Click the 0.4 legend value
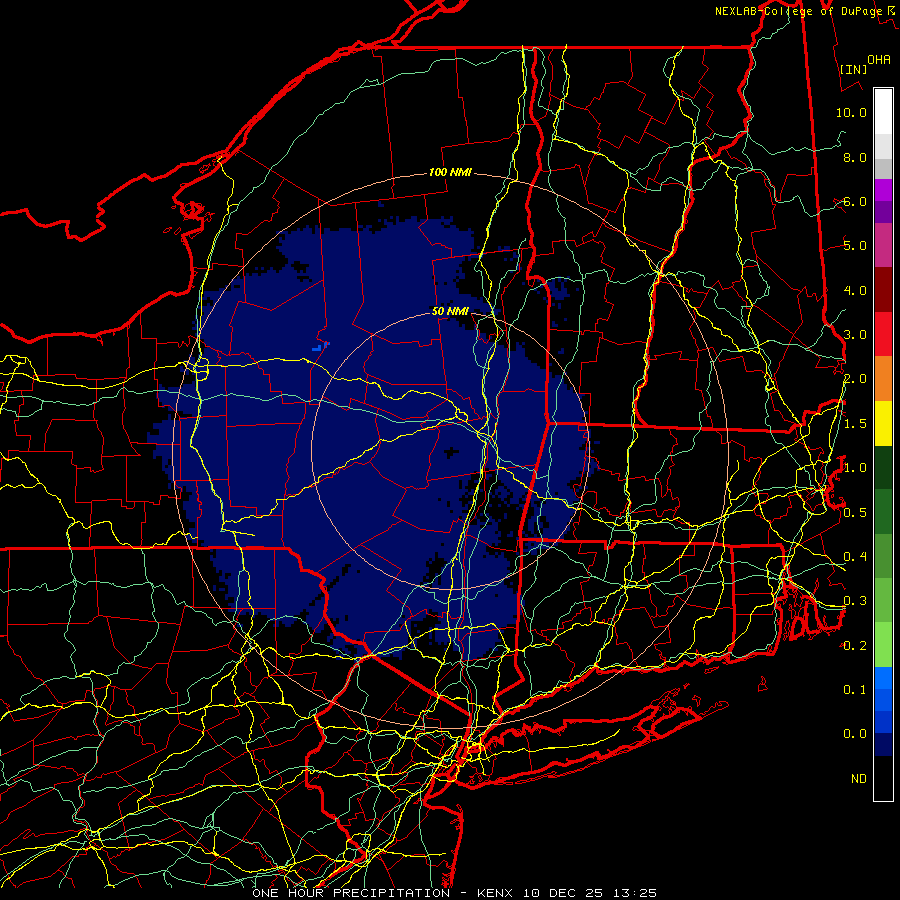Viewport: 900px width, 900px height. coord(855,556)
